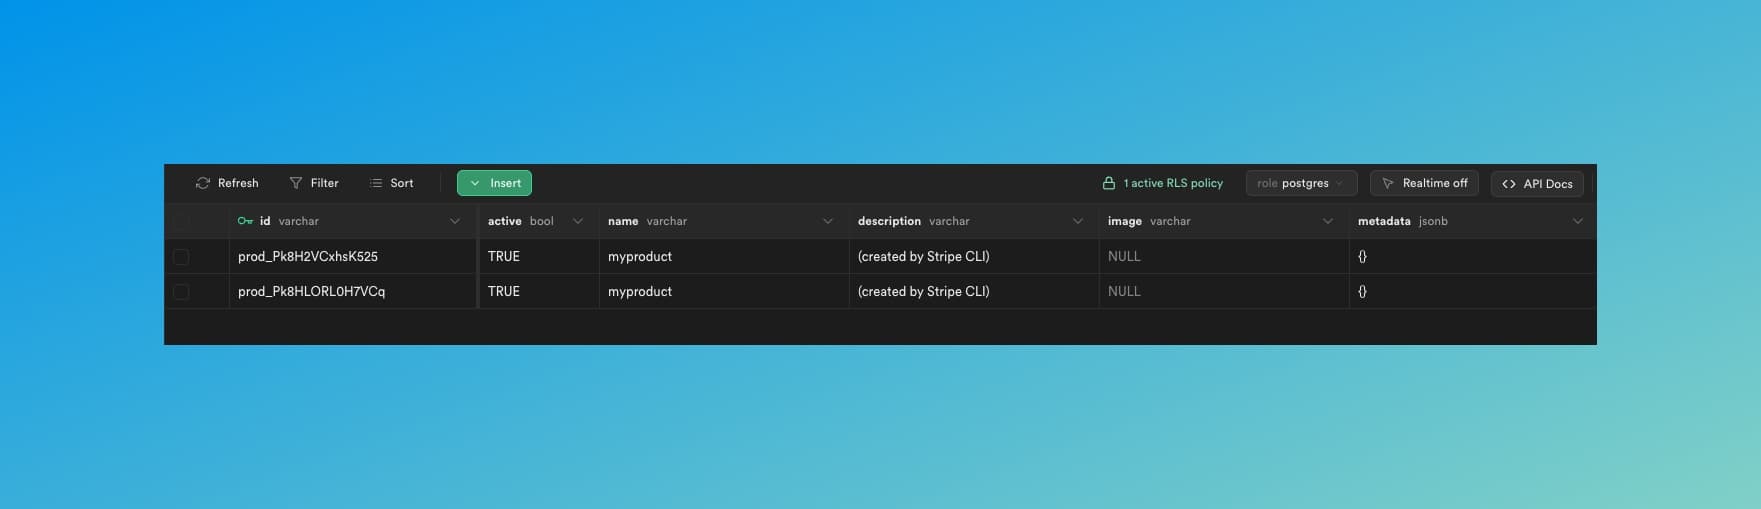Toggle the select-all rows checkbox in header
Viewport: 1761px width, 509px height.
181,221
